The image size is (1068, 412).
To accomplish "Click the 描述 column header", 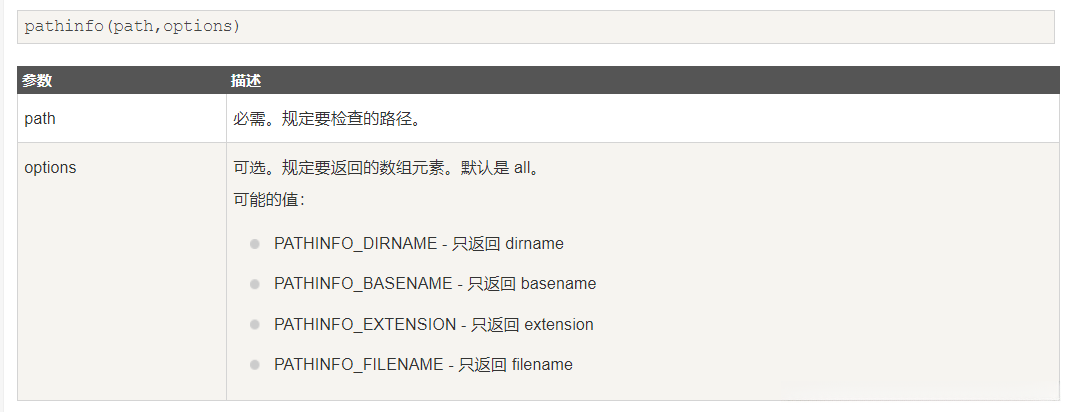I will pos(246,80).
